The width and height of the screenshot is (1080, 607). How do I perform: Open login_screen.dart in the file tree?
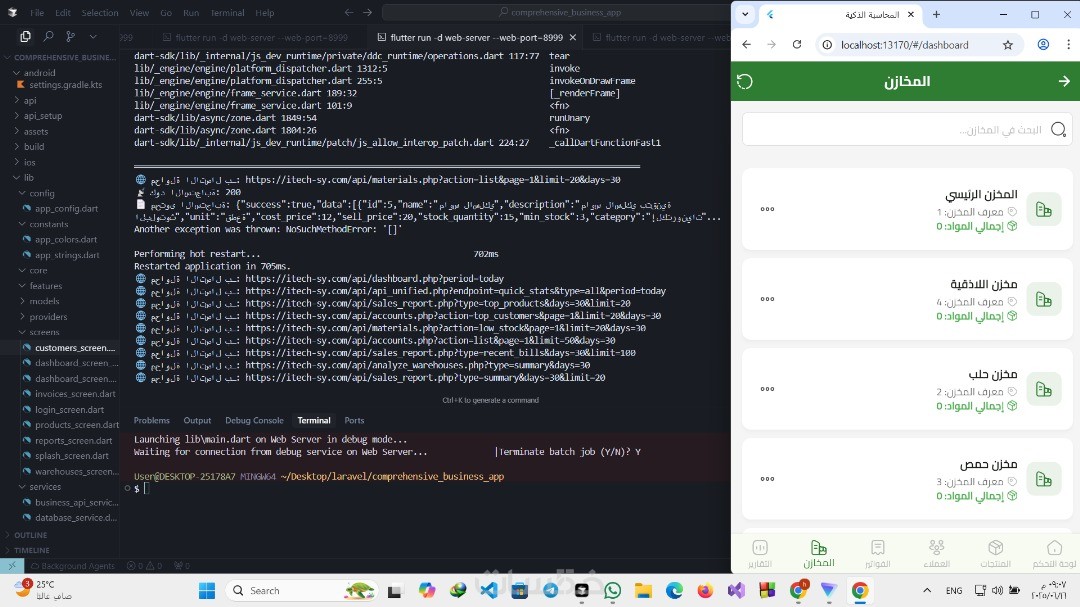69,409
